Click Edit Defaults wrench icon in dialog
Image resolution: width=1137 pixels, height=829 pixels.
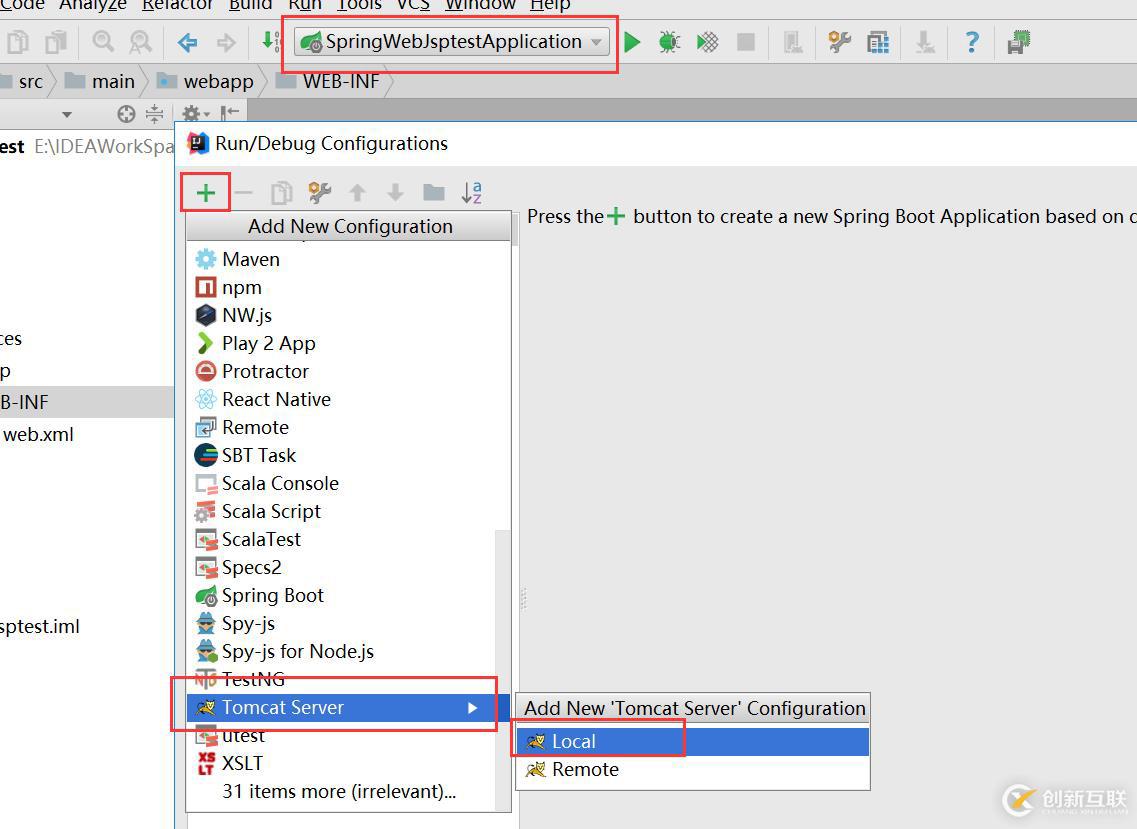pos(319,192)
